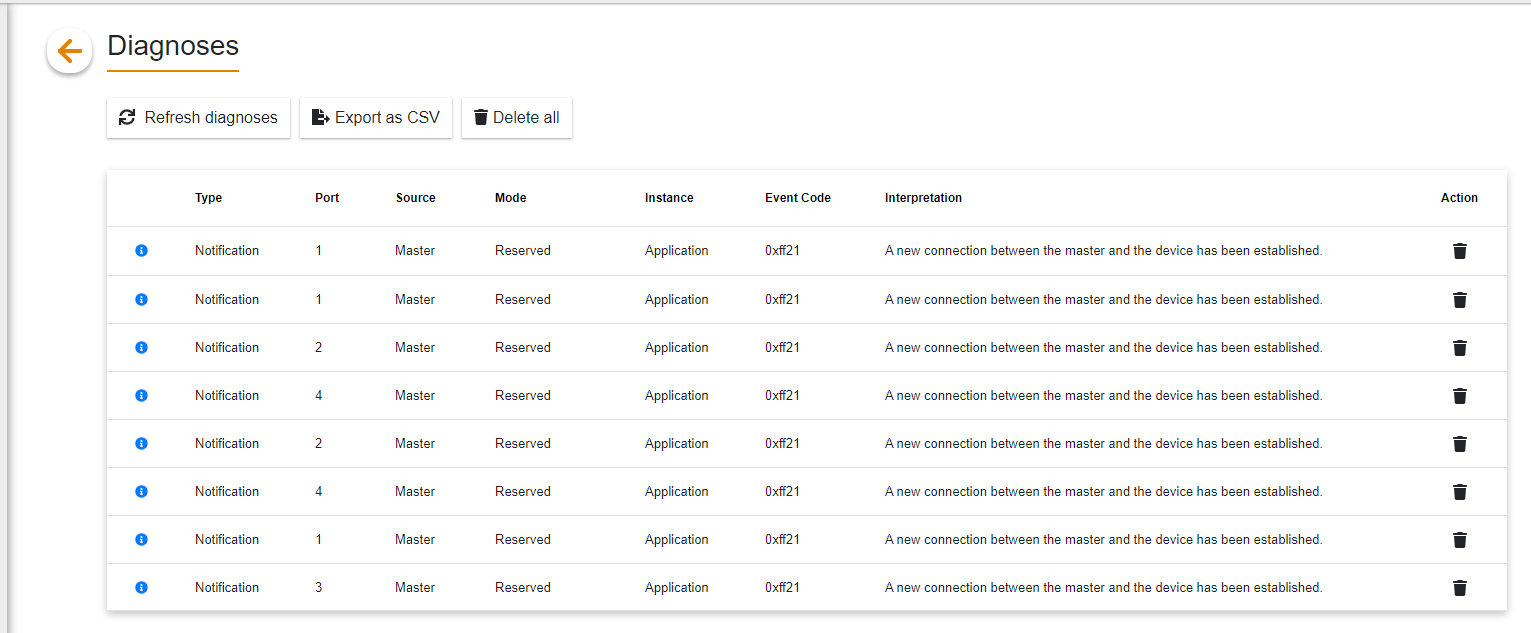Open the info icon of the fourth row
1531x633 pixels.
point(141,396)
